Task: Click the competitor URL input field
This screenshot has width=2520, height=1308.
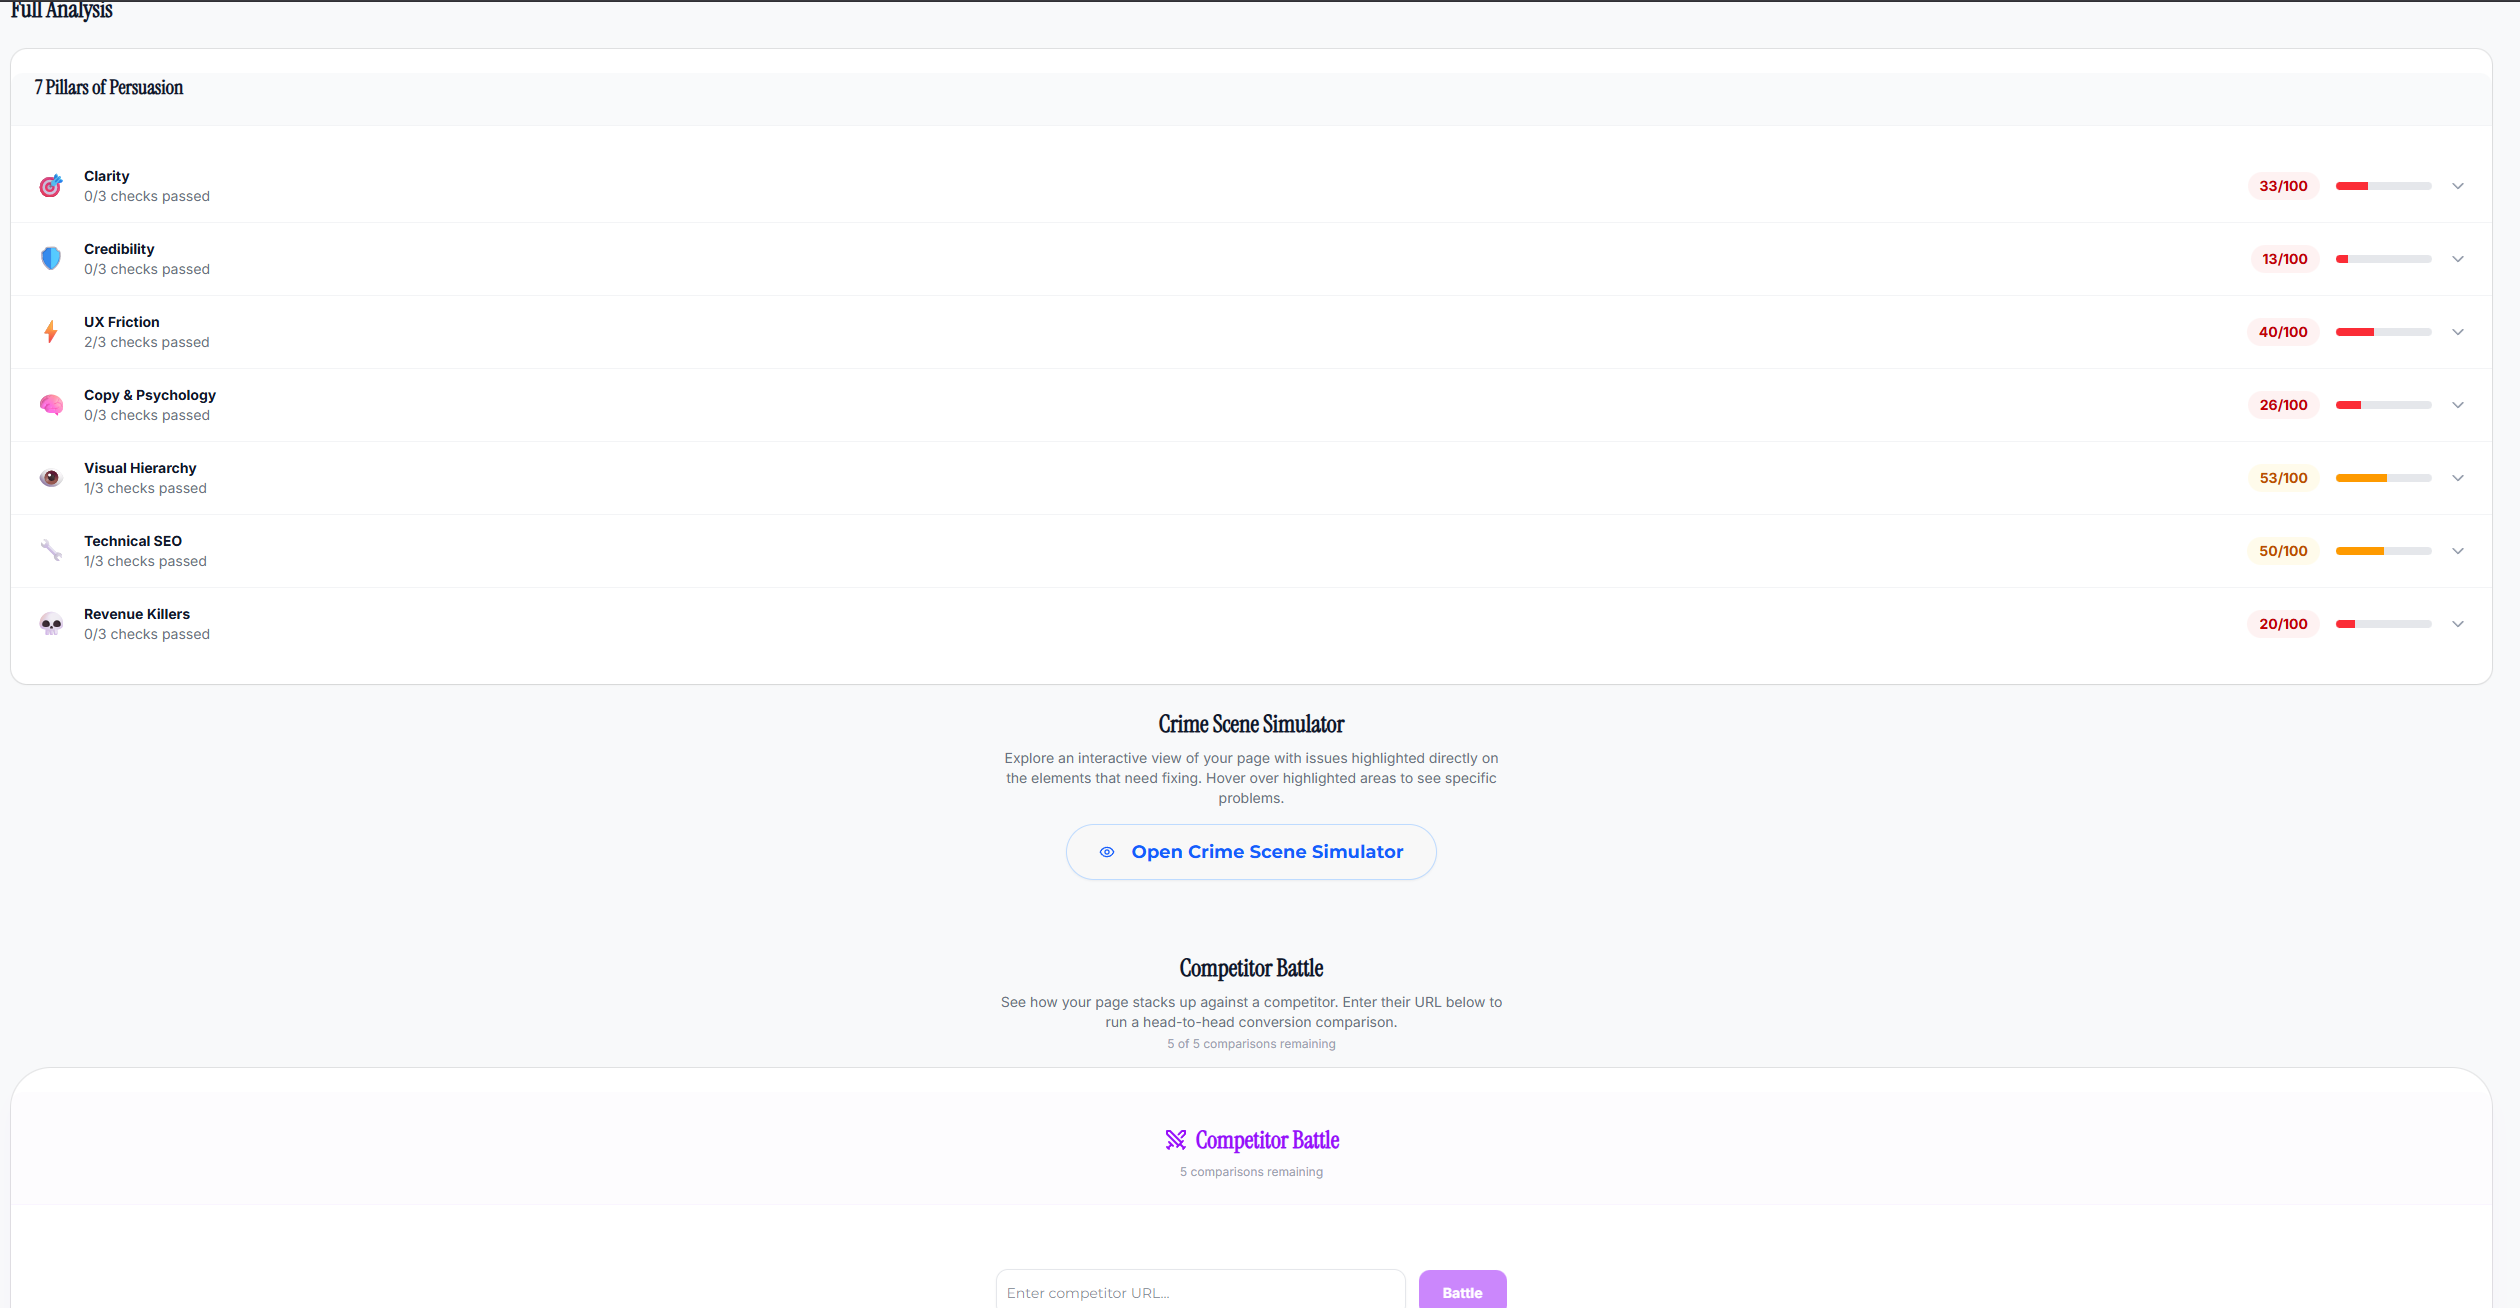Action: click(1199, 1292)
